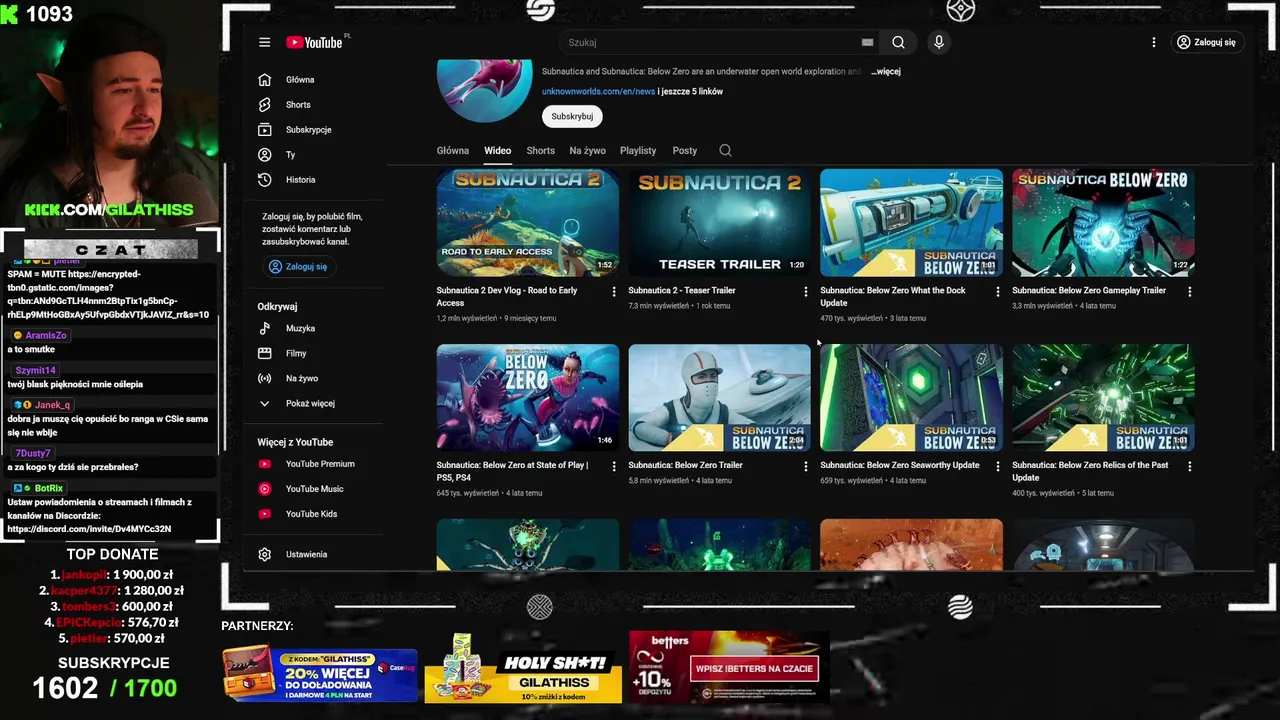The image size is (1280, 720).
Task: Play Below Zero Seaworthy Update thumbnail
Action: tap(911, 398)
